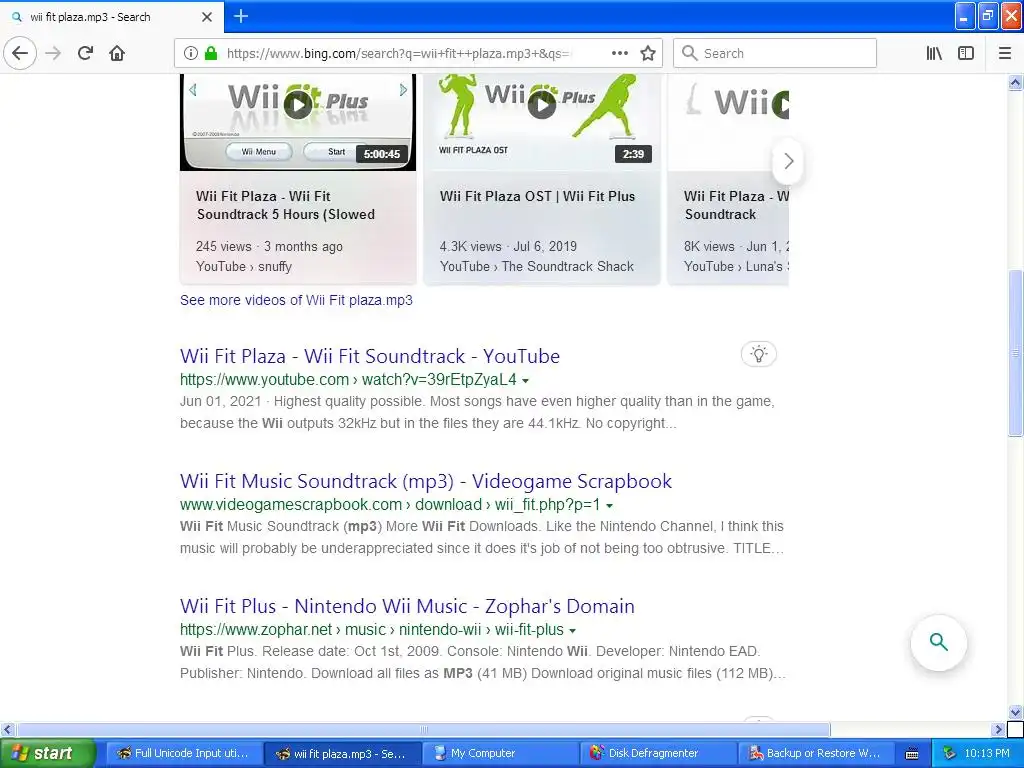This screenshot has height=768, width=1024.
Task: Click the right arrow on first video thumbnail
Action: pos(403,89)
